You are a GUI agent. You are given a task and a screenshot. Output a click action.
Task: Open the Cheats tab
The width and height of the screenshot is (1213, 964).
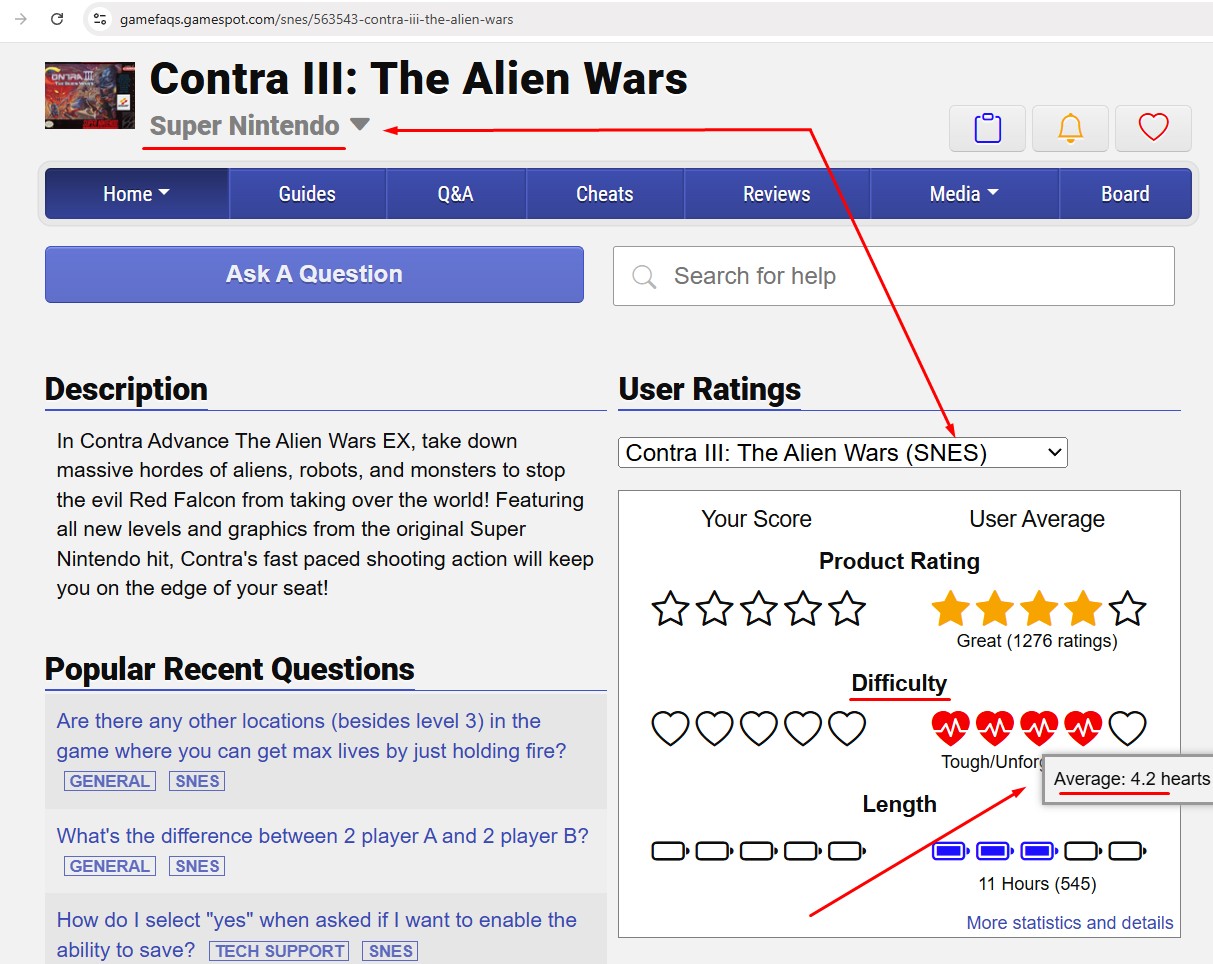coord(605,194)
